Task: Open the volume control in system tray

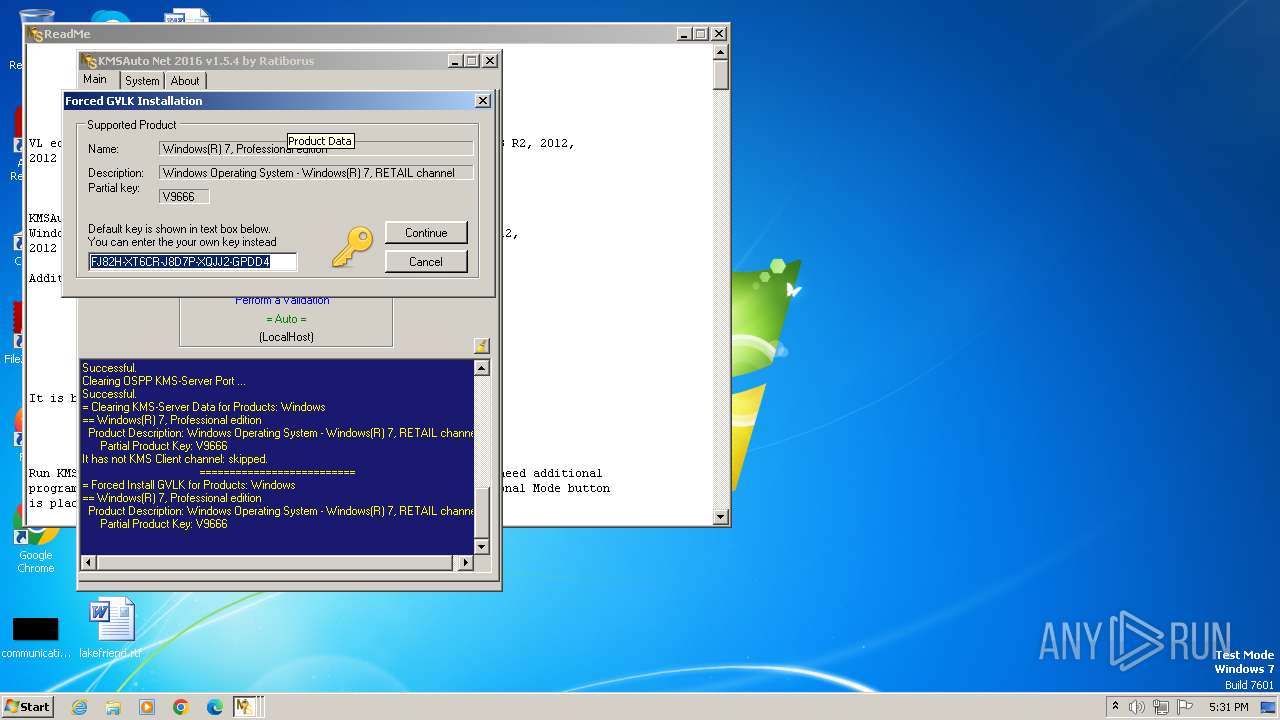Action: (1137, 707)
